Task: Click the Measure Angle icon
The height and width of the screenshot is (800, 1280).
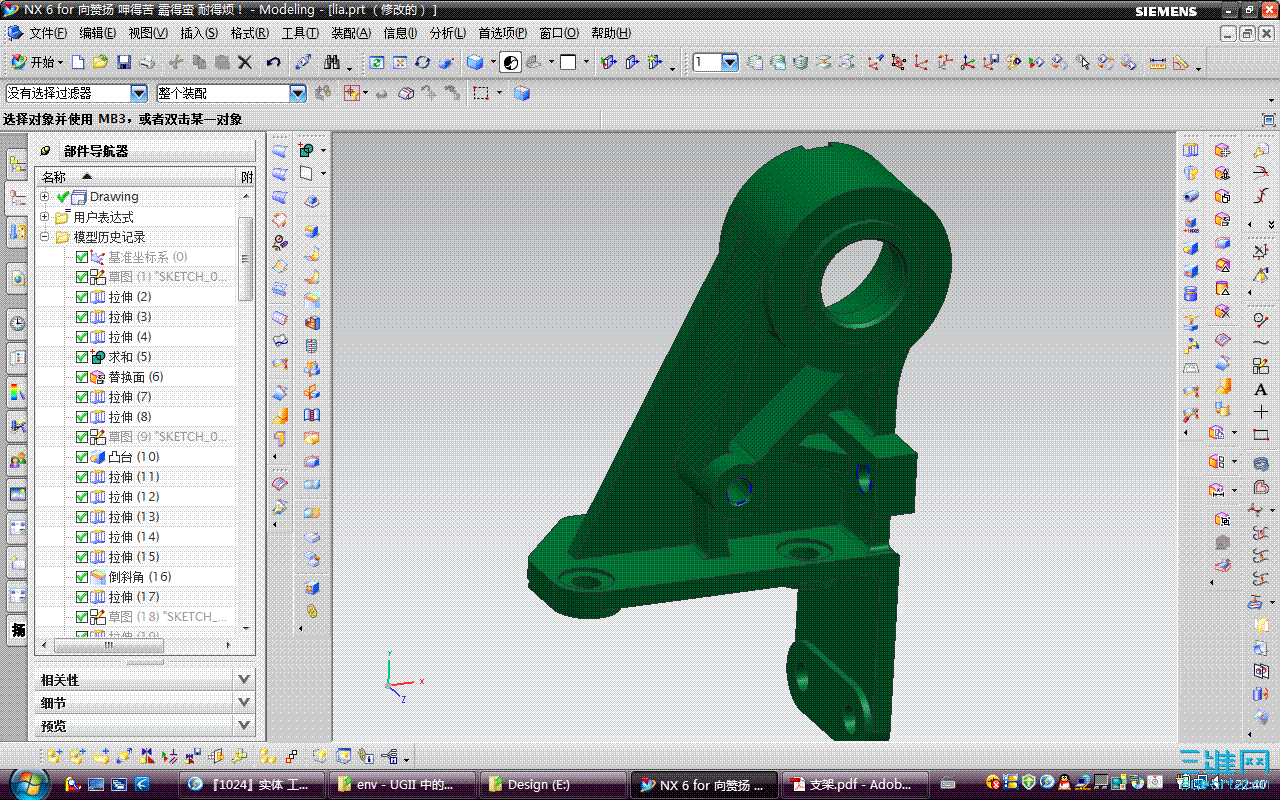Action: [x=1181, y=62]
